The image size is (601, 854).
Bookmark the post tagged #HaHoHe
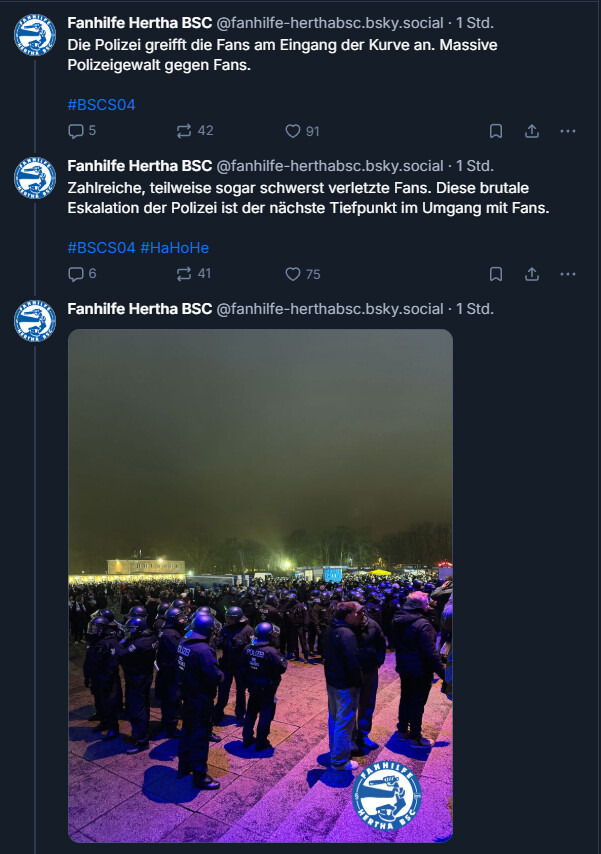pos(496,274)
